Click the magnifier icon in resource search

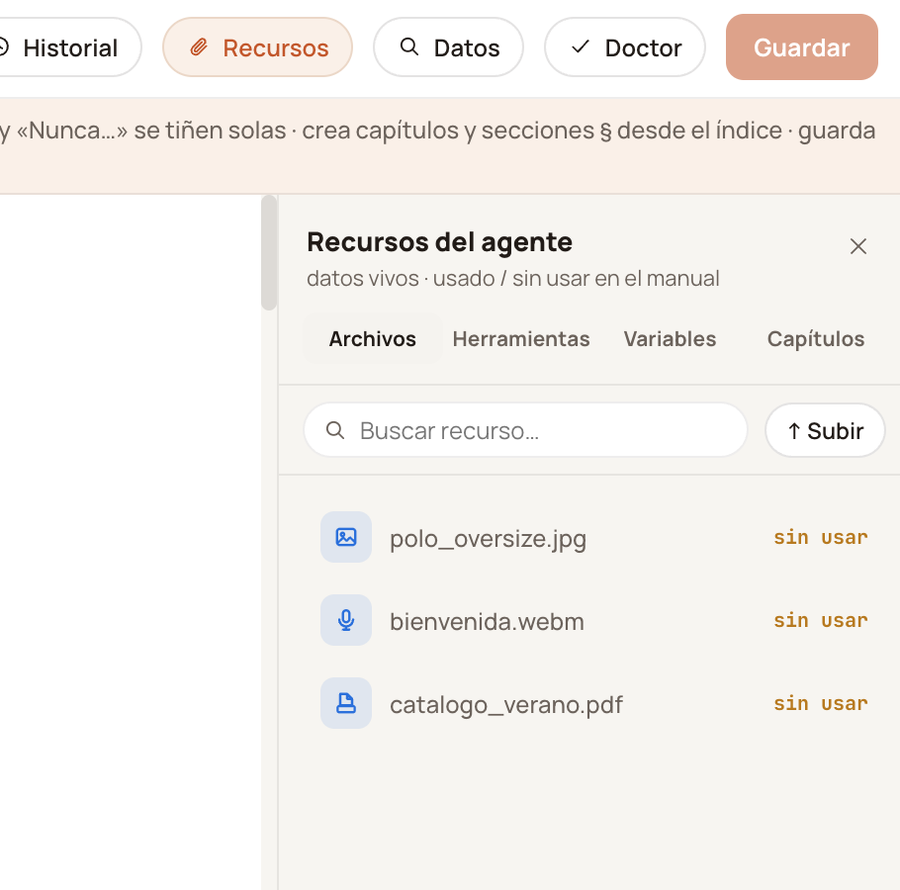(x=335, y=430)
